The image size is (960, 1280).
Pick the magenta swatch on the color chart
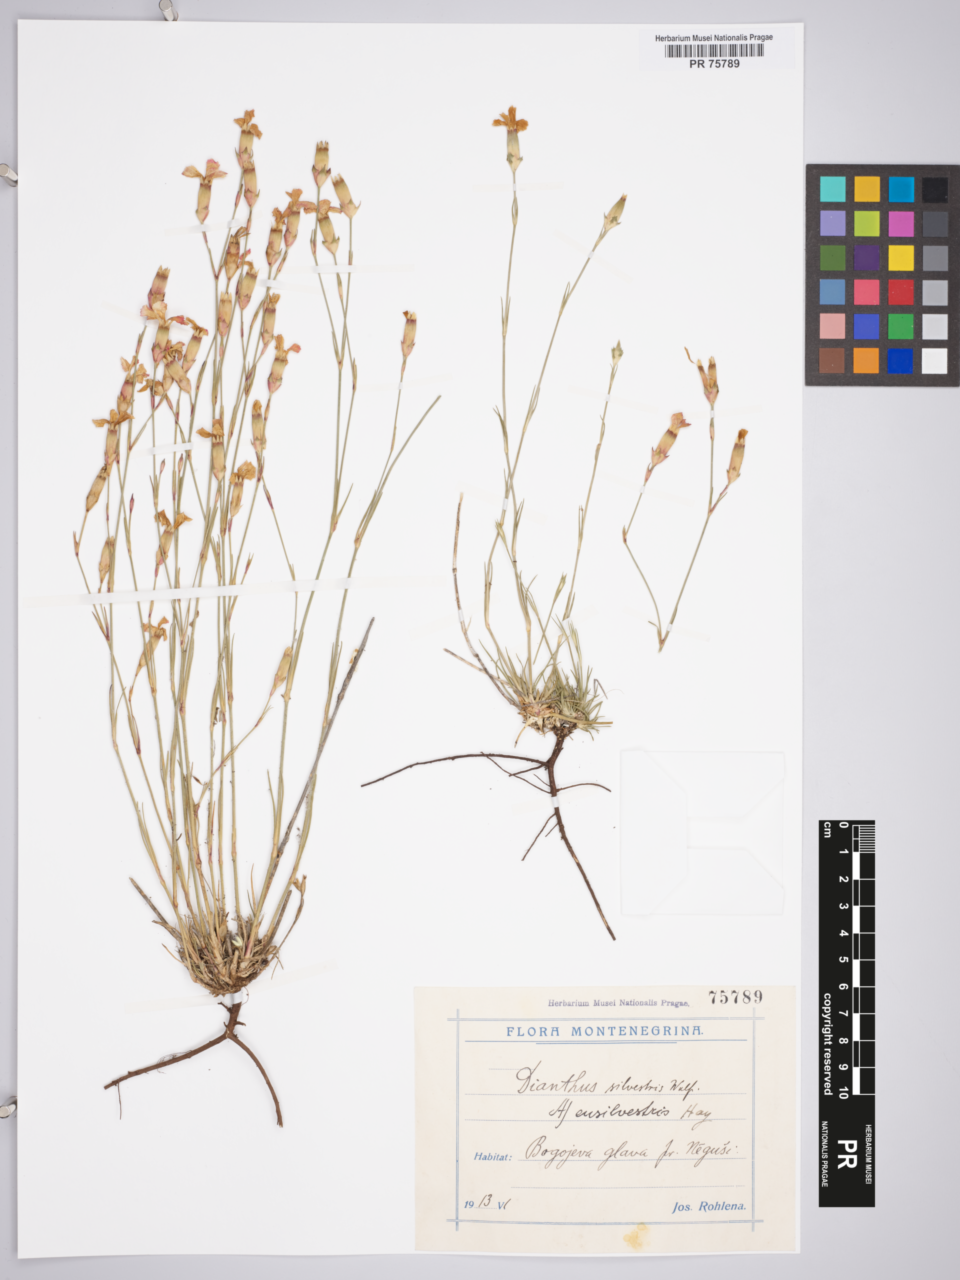pos(900,223)
